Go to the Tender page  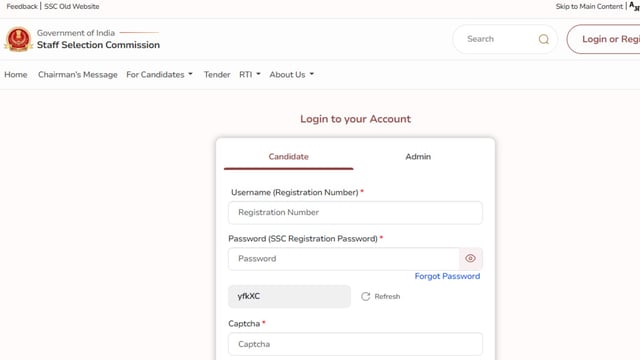pyautogui.click(x=217, y=75)
